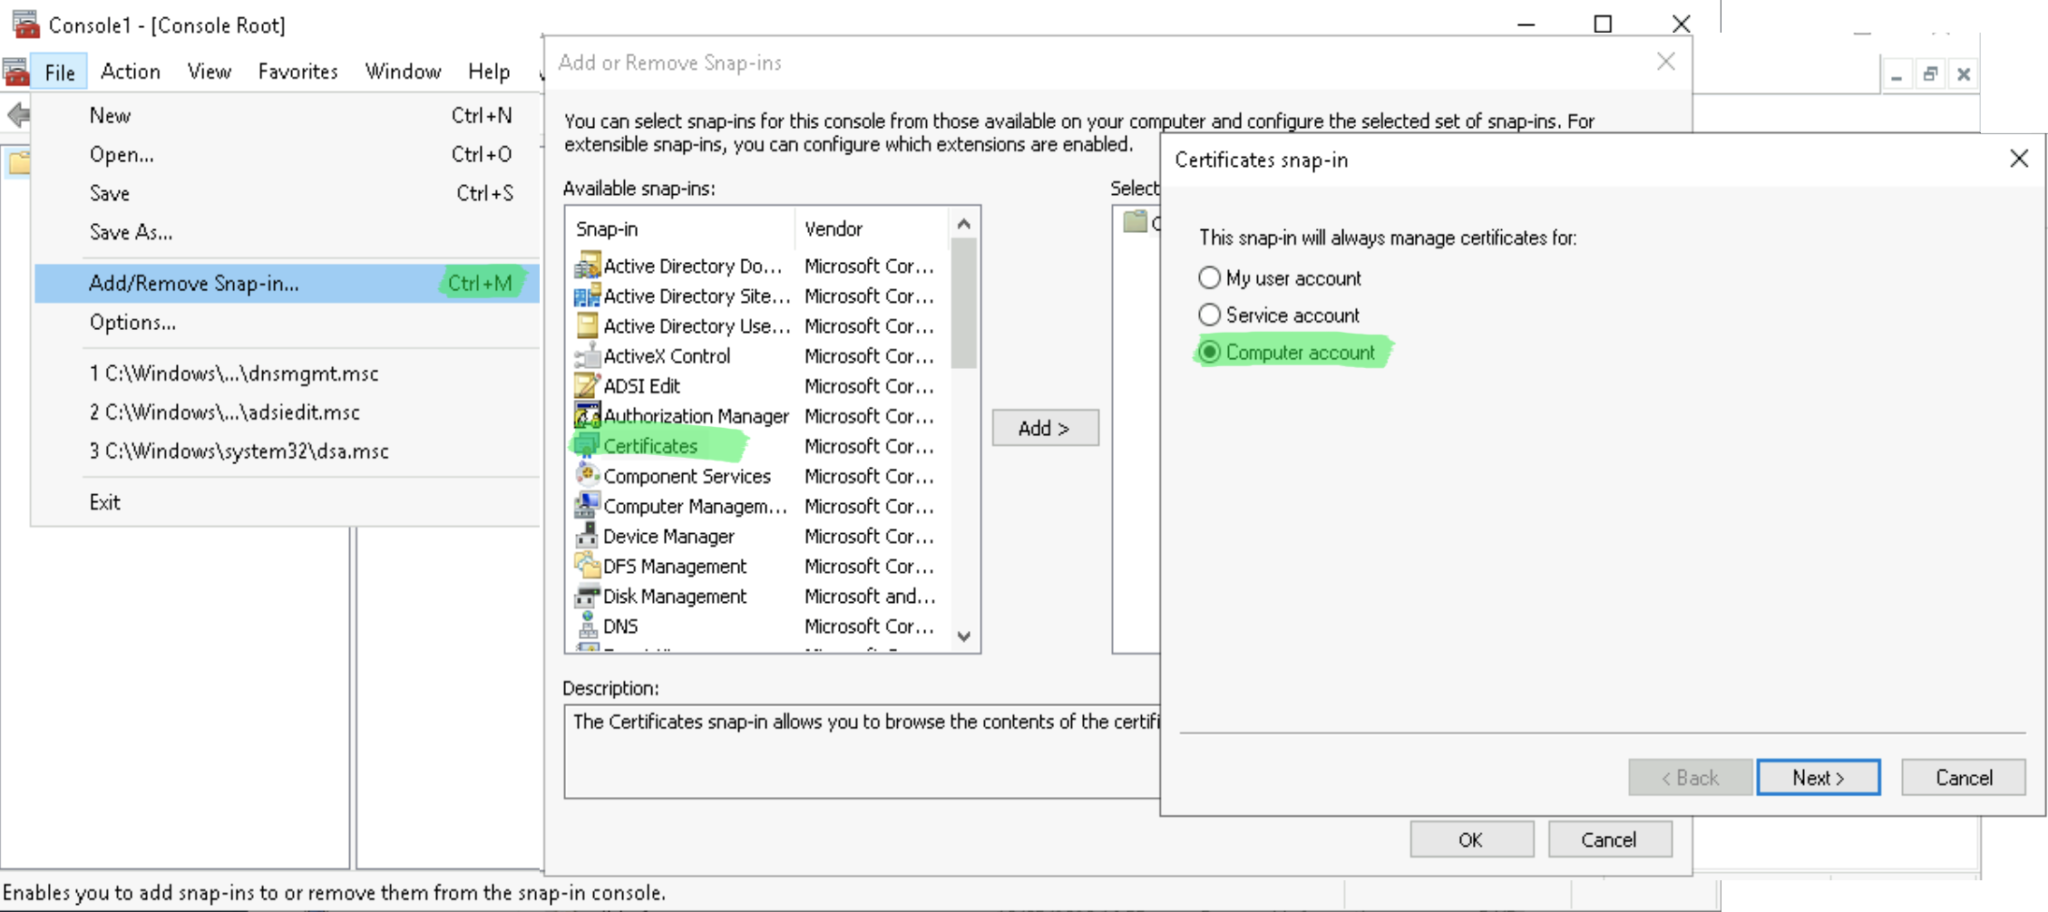Select the DFS Management snap-in
Screen dimensions: 2048x912
673,566
